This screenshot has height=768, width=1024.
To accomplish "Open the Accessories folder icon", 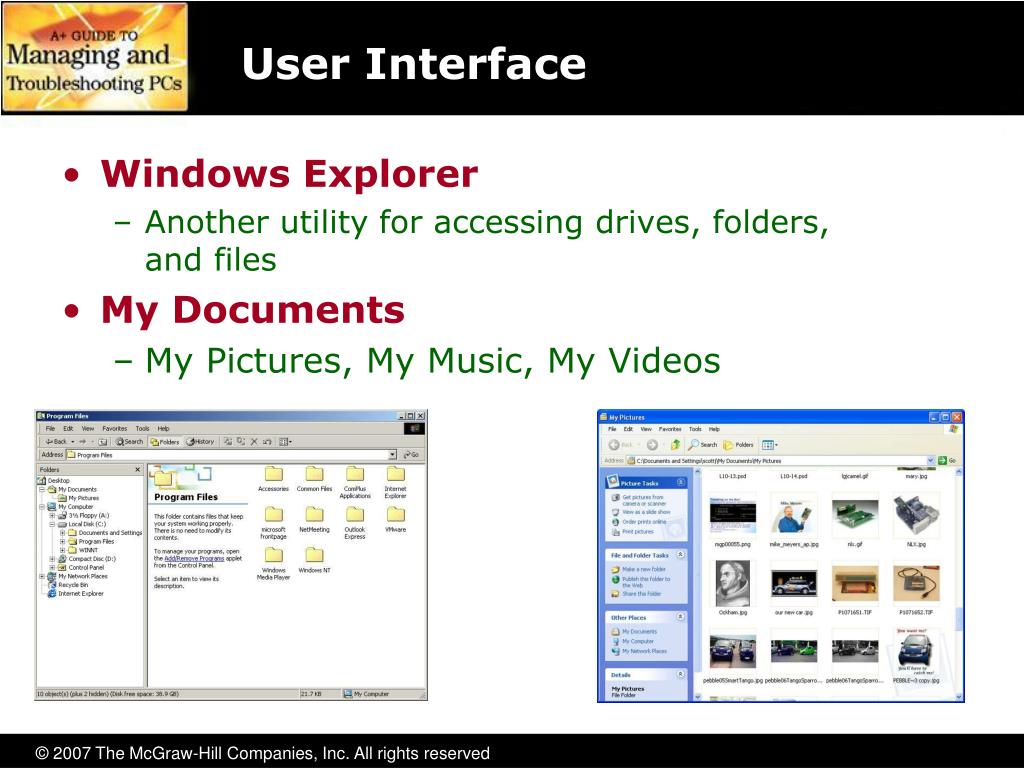I will point(273,475).
